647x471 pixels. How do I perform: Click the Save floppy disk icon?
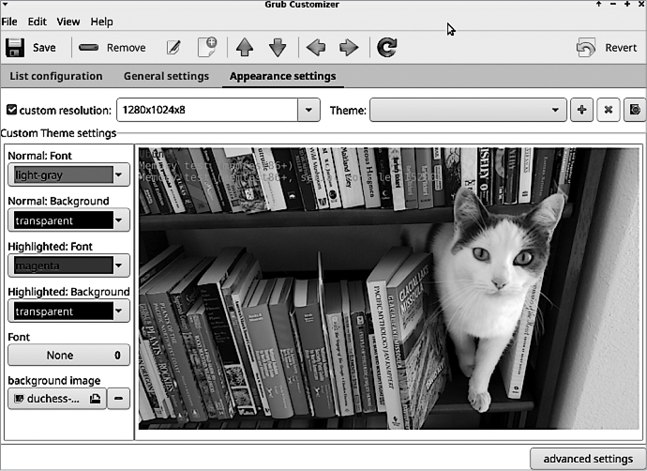(x=15, y=47)
